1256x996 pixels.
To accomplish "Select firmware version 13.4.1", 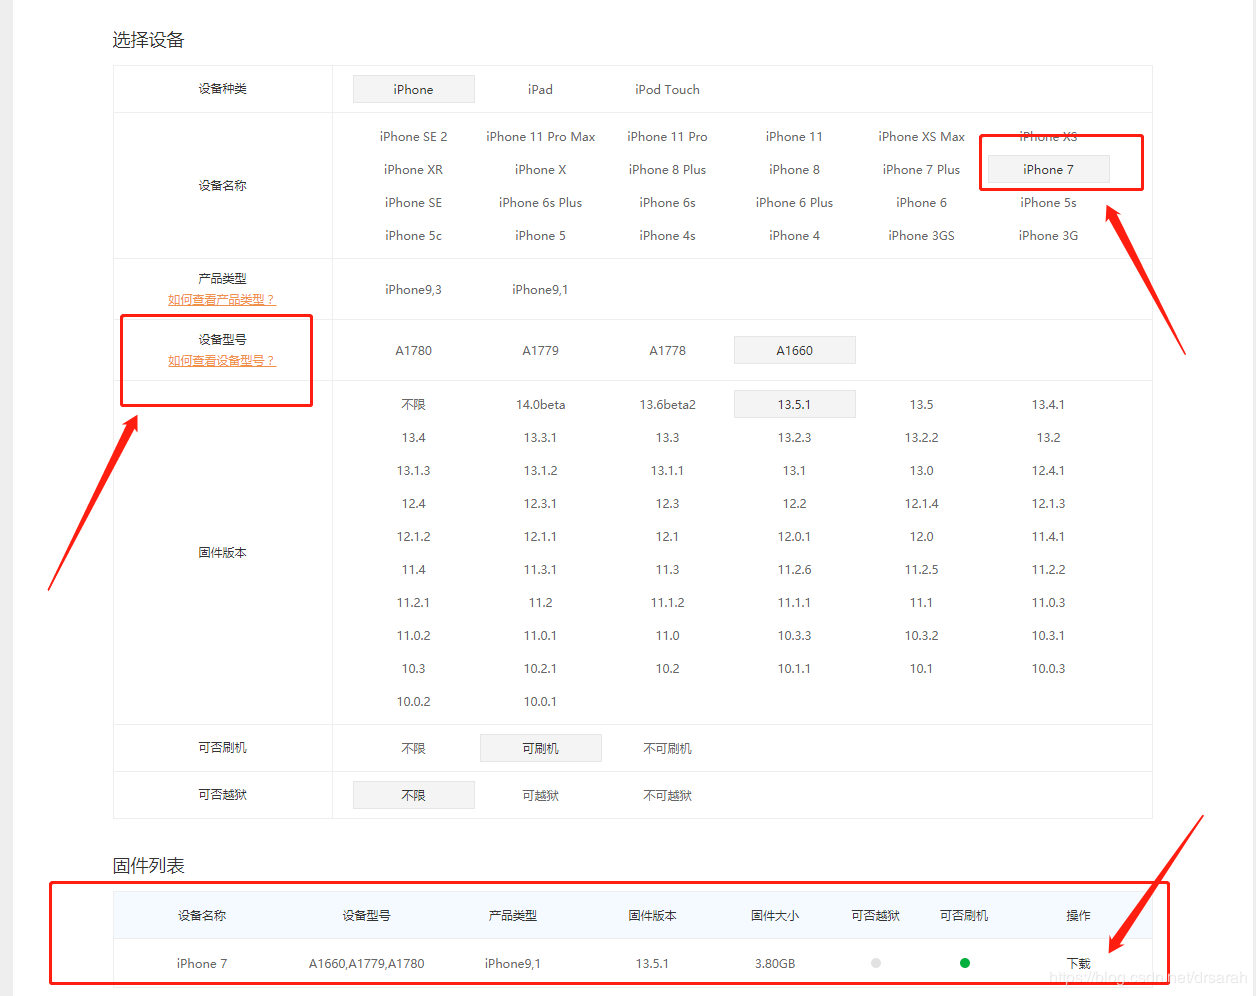I will pos(1048,405).
